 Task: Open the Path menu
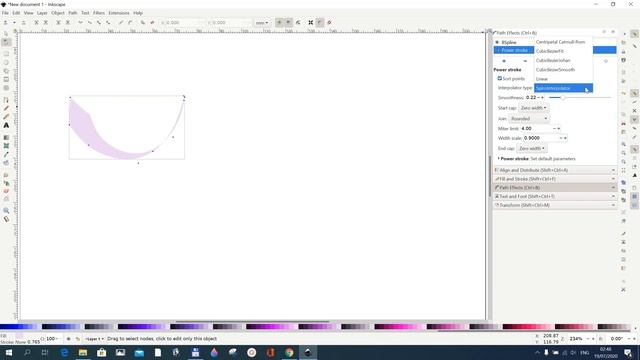point(73,13)
